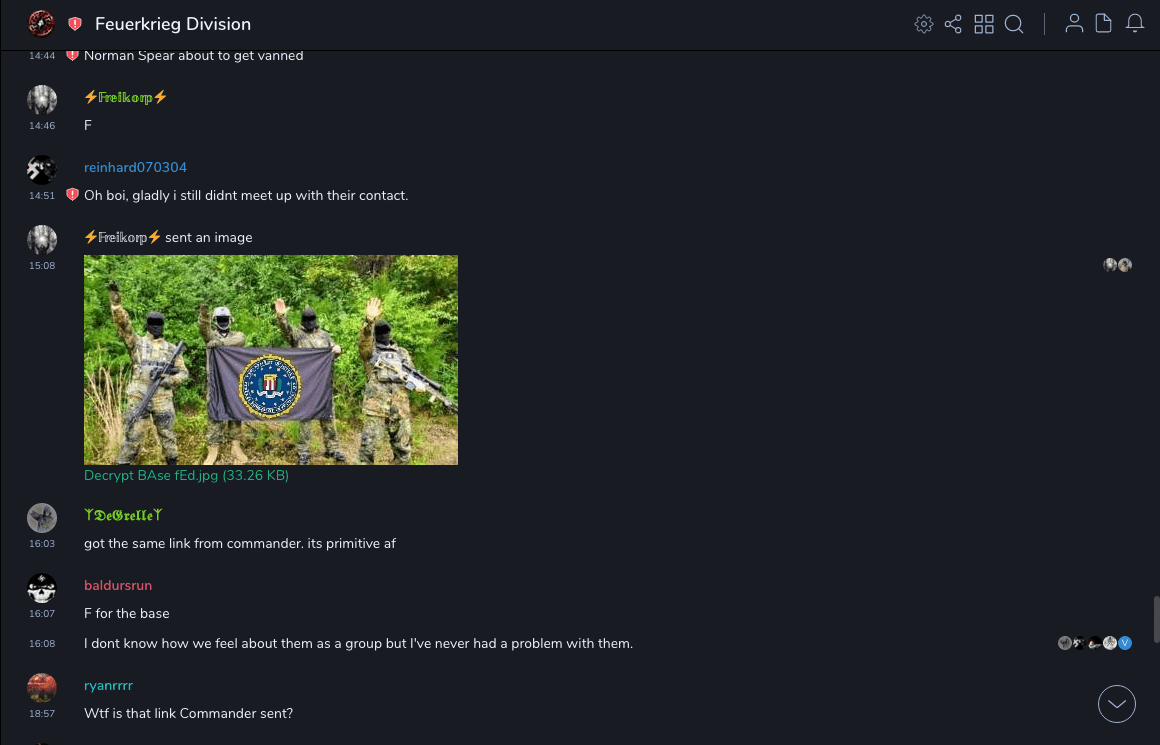Screen dimensions: 1160x745
Task: Click the chat scrollbar thumb
Action: point(1156,619)
